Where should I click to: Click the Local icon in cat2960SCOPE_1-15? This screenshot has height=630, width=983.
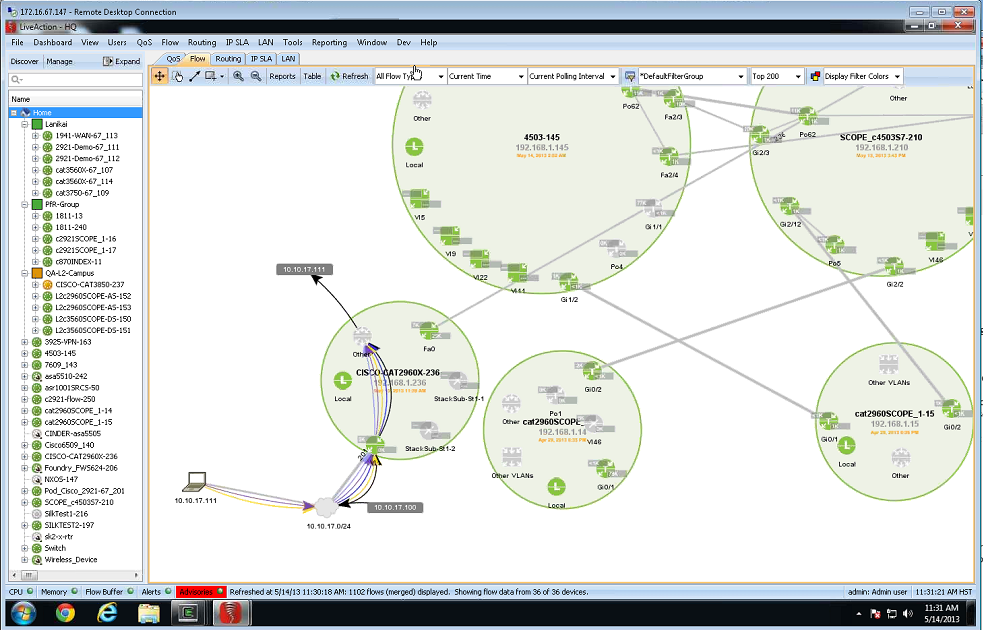pyautogui.click(x=846, y=446)
